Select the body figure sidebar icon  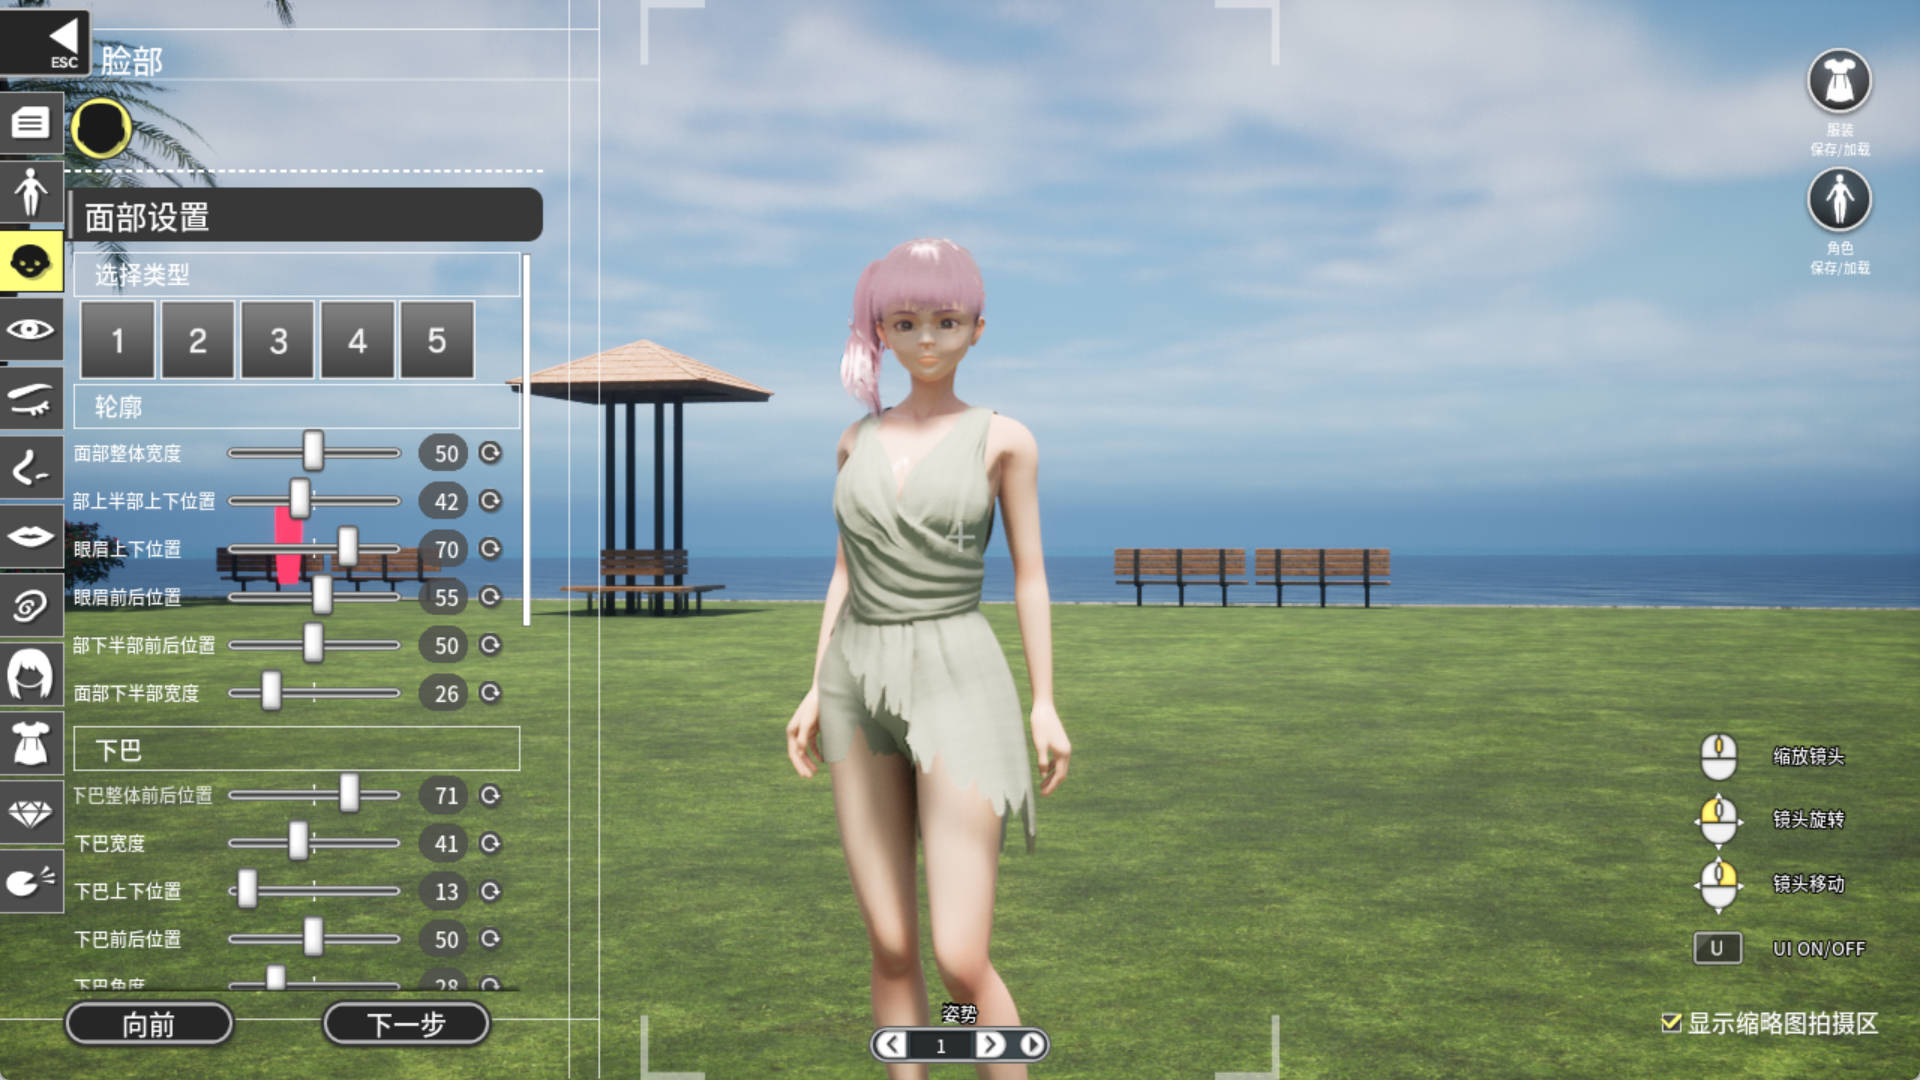tap(30, 192)
